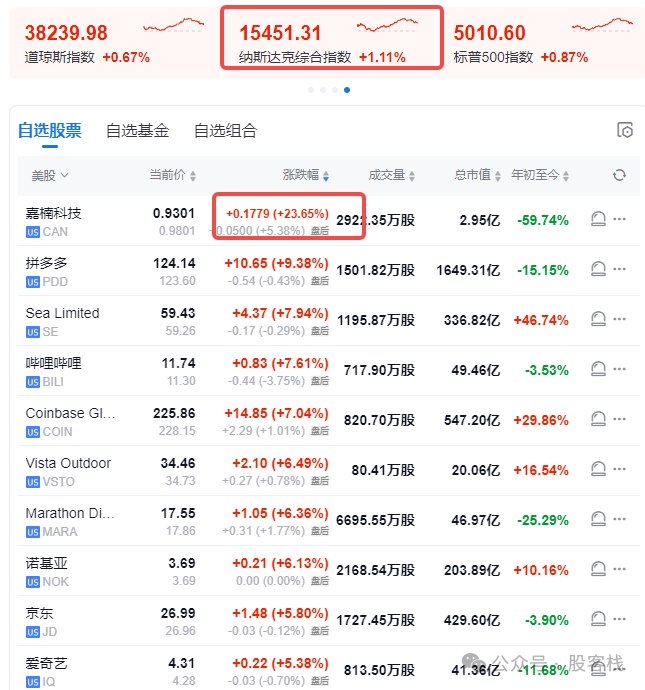Switch to 自选基金 tab
The height and width of the screenshot is (690, 645).
pos(138,131)
